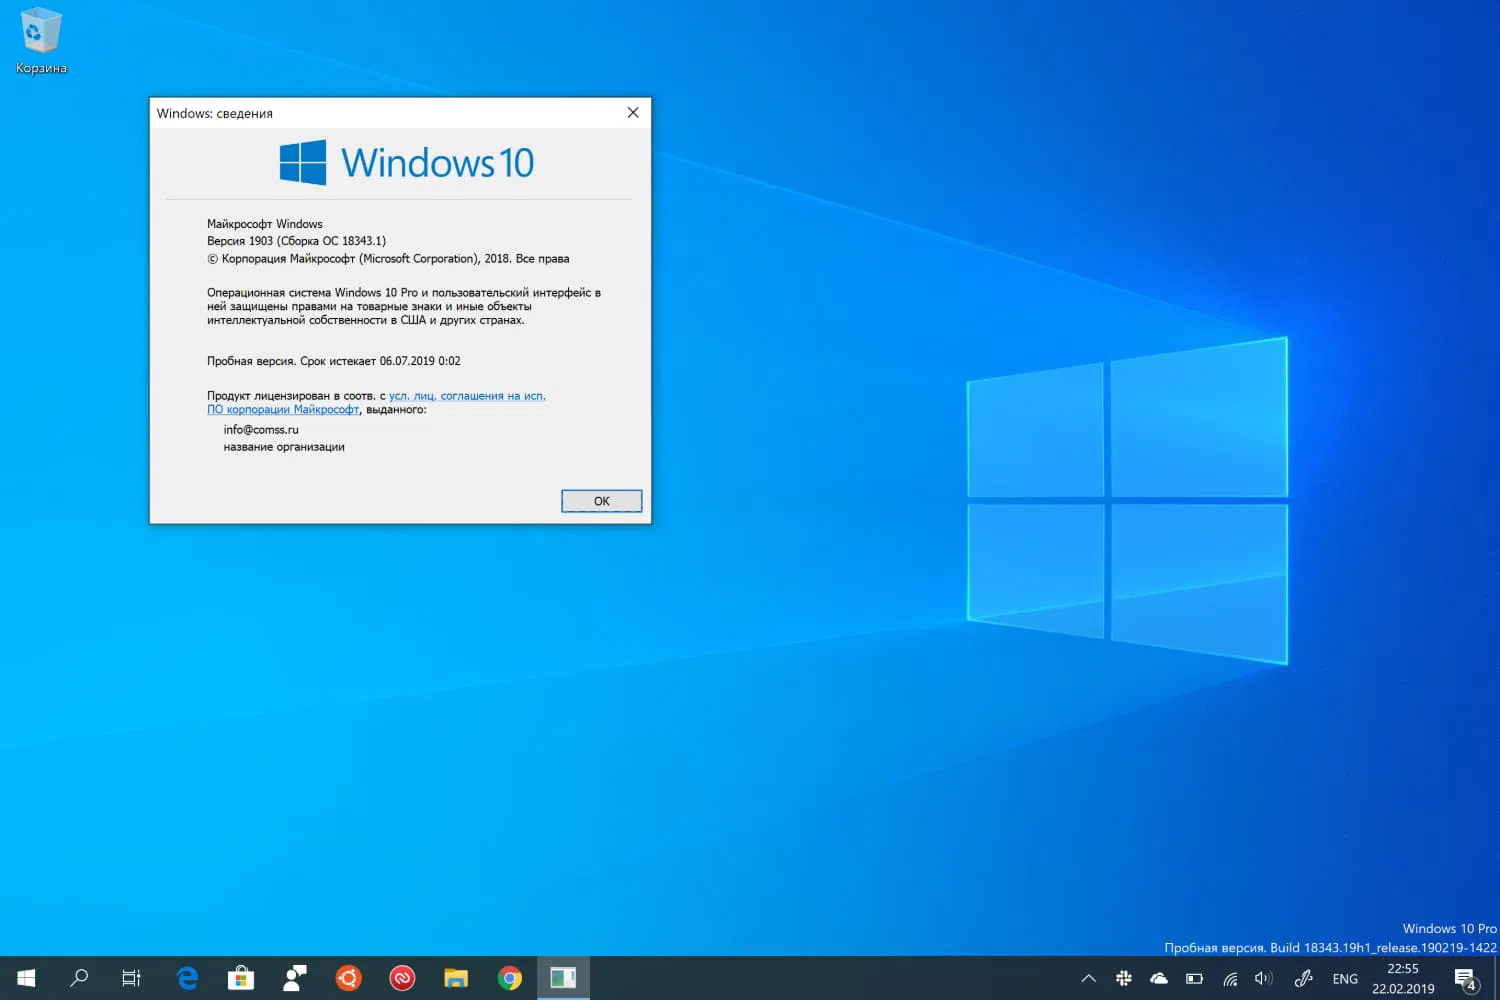
Task: Toggle Wi-Fi network settings from the tray
Action: coord(1229,978)
